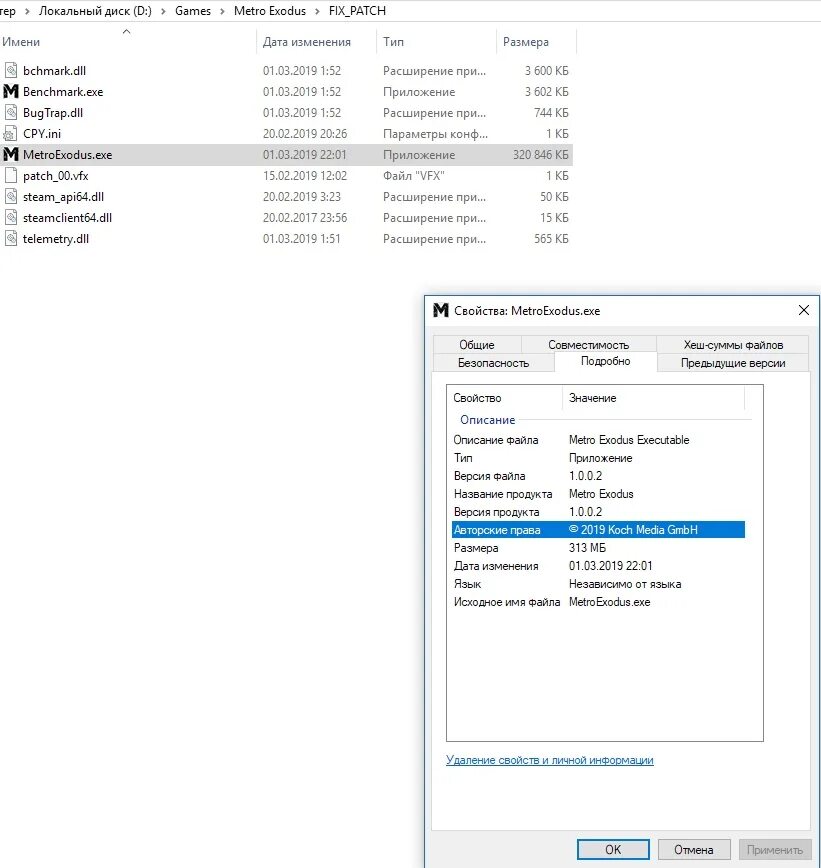Select the BugTrap.dll file name
This screenshot has height=868, width=821.
pos(53,112)
